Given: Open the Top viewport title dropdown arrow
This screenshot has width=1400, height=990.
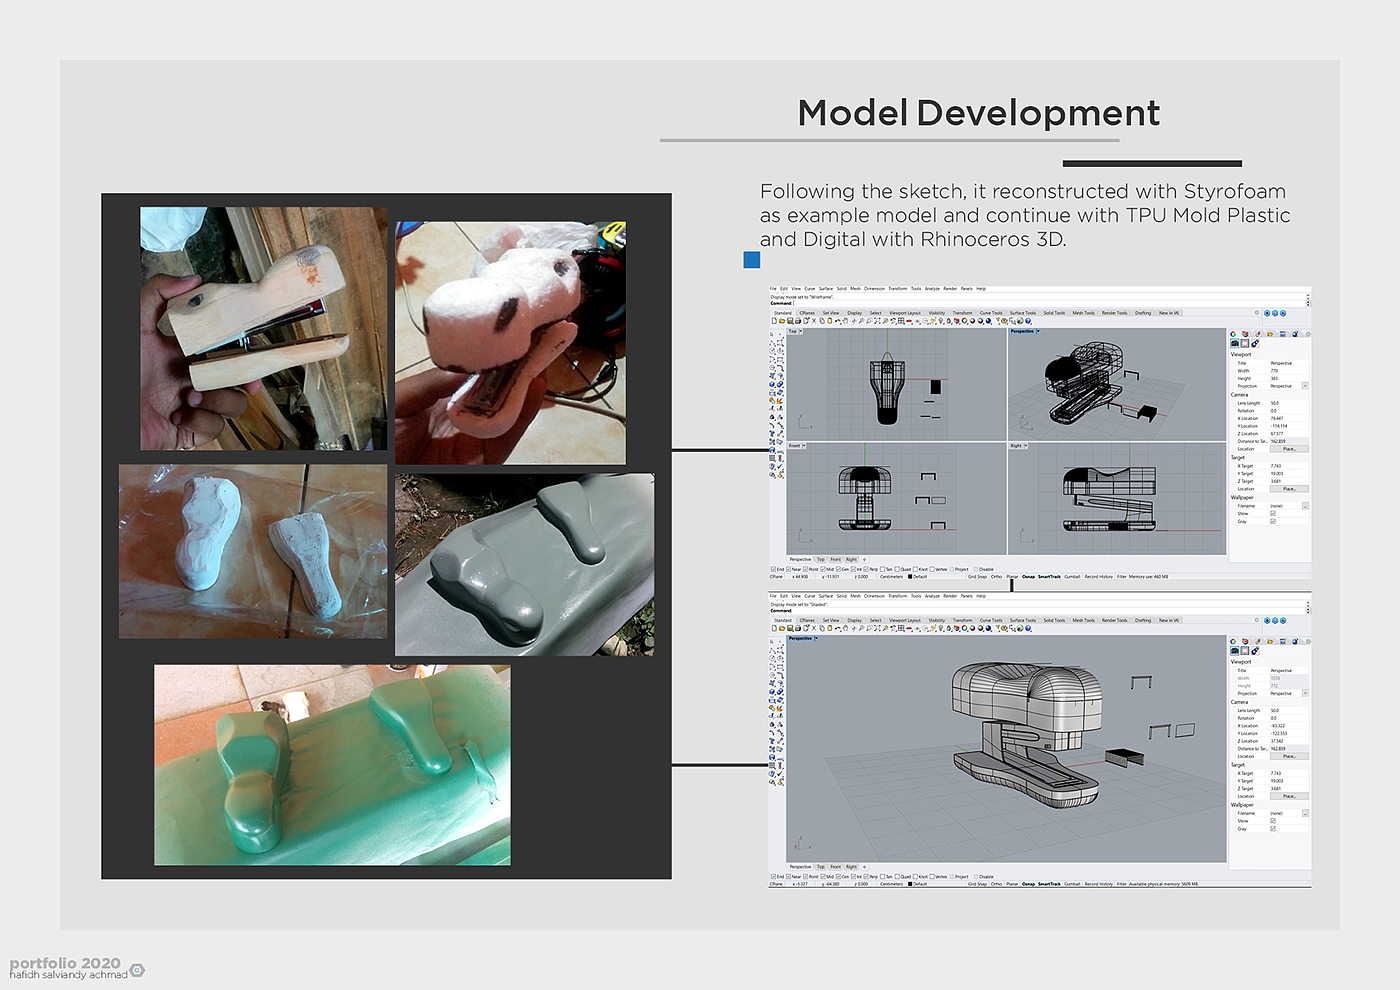Looking at the screenshot, I should [802, 331].
